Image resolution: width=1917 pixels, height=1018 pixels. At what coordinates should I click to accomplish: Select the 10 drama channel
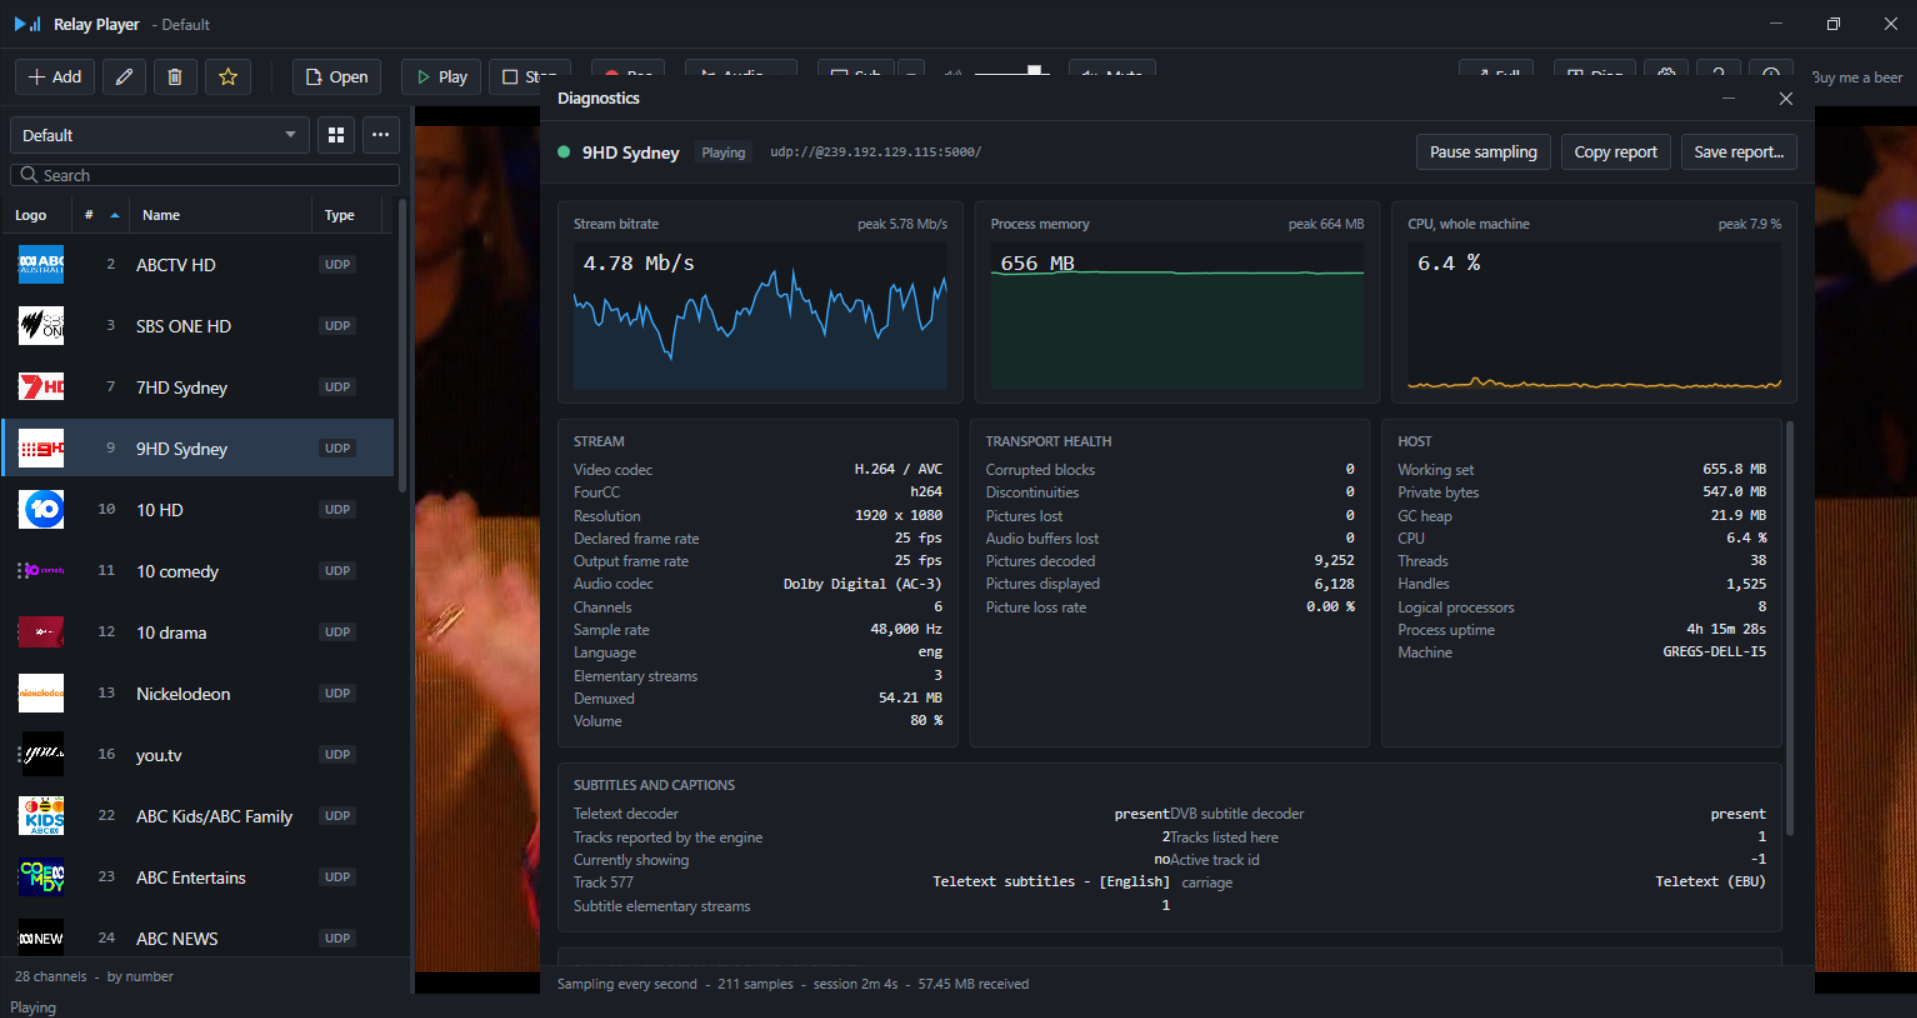click(x=200, y=632)
